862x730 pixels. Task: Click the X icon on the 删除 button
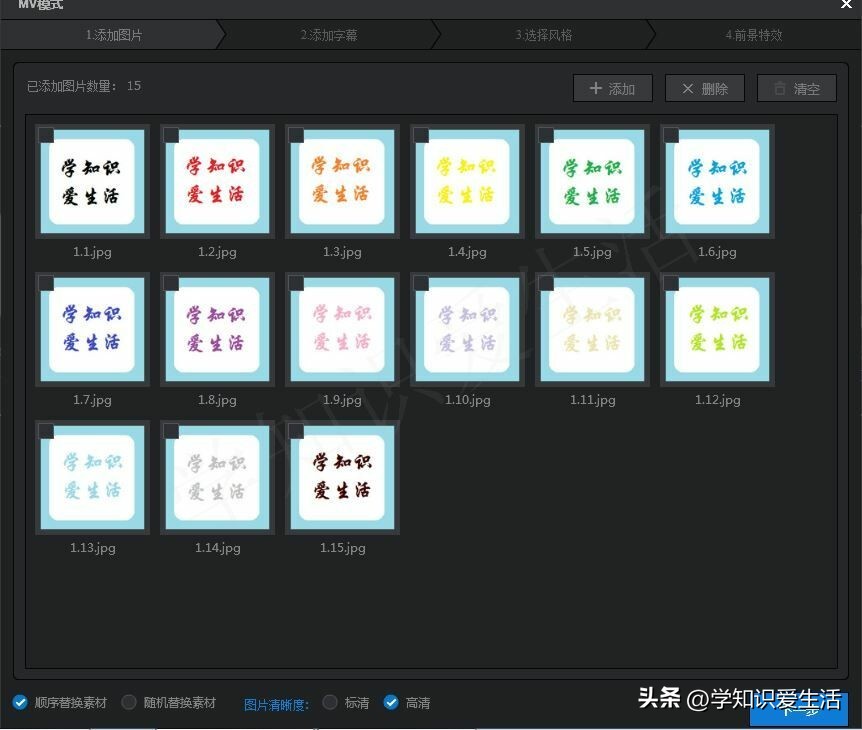pyautogui.click(x=689, y=88)
